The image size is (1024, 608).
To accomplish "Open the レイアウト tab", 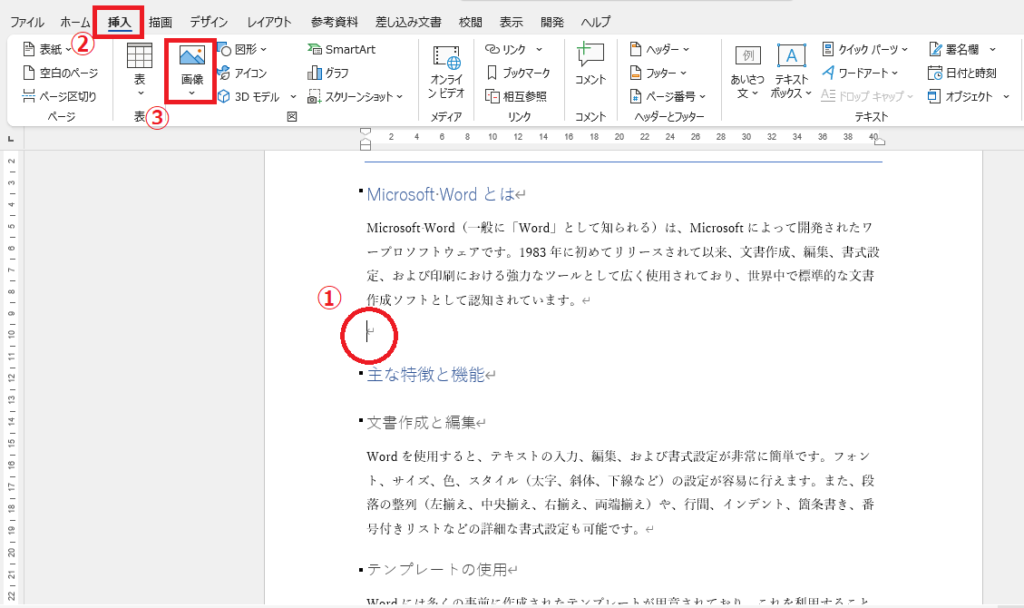I will 269,22.
